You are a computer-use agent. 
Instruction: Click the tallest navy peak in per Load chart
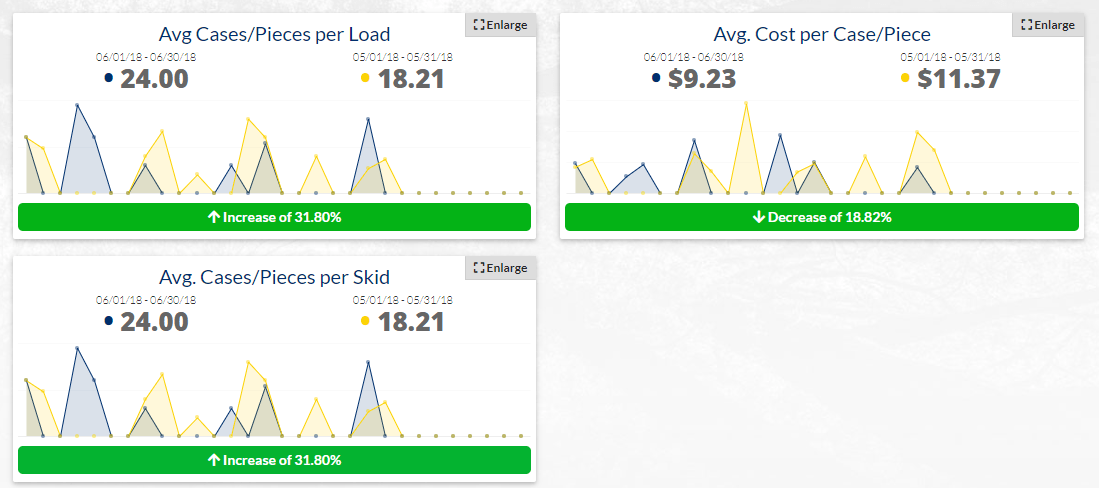pyautogui.click(x=77, y=105)
